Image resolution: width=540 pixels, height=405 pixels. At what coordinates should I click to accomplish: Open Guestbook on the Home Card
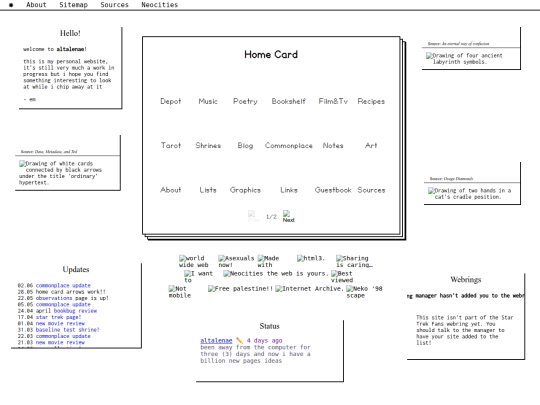coord(333,190)
